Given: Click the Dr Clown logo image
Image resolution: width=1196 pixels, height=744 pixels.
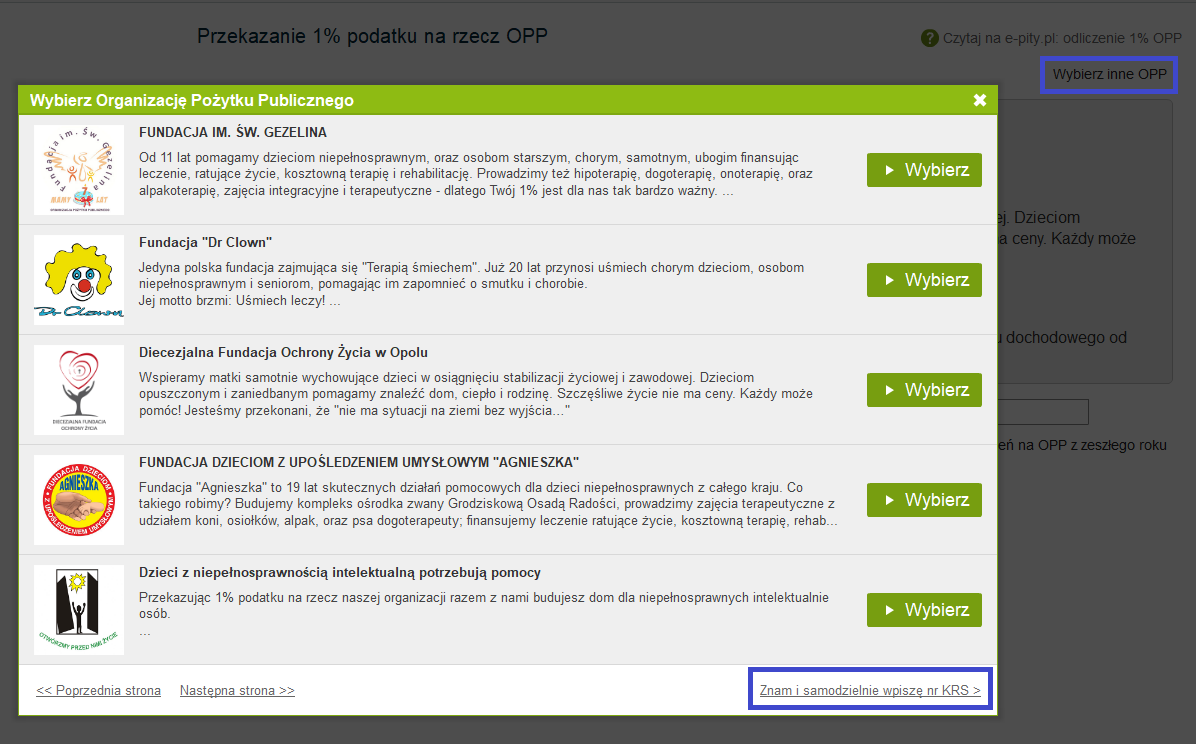Looking at the screenshot, I should [x=79, y=279].
